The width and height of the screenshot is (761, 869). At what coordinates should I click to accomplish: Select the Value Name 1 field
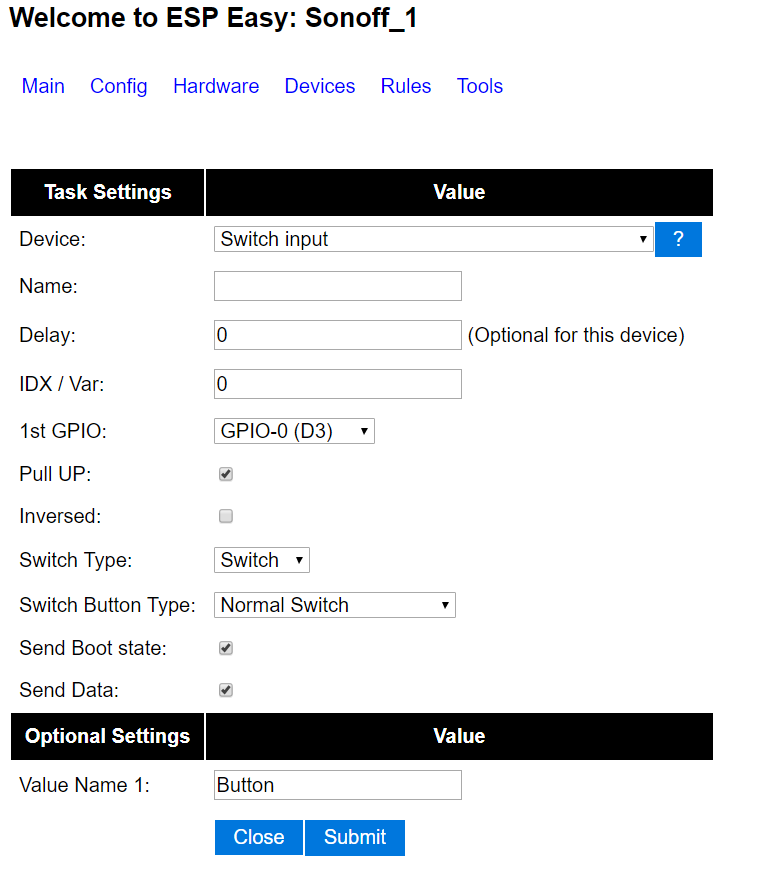(338, 785)
